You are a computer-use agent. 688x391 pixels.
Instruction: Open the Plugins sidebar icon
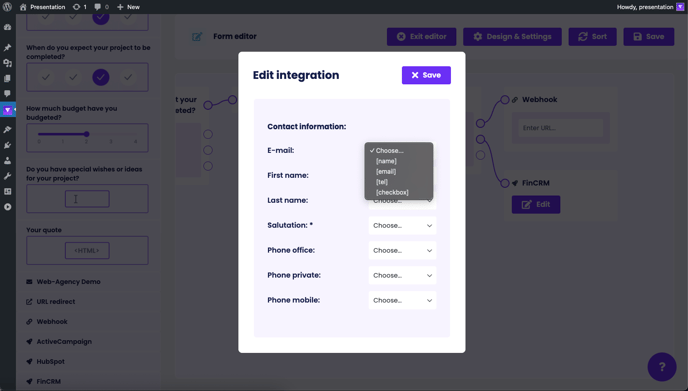tap(7, 145)
